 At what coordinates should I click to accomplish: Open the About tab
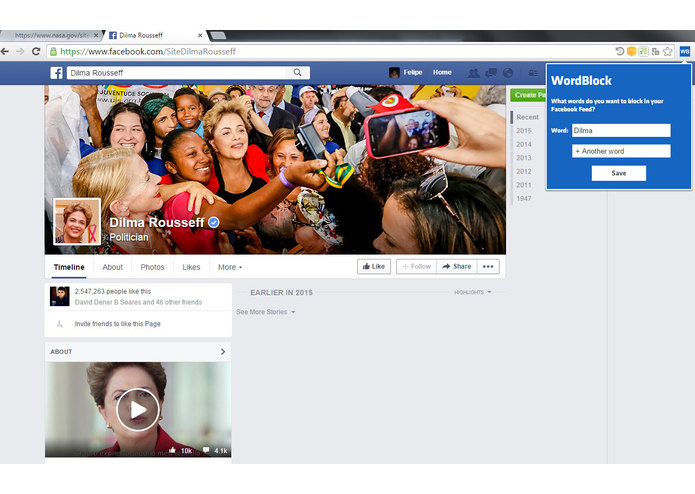[x=112, y=267]
